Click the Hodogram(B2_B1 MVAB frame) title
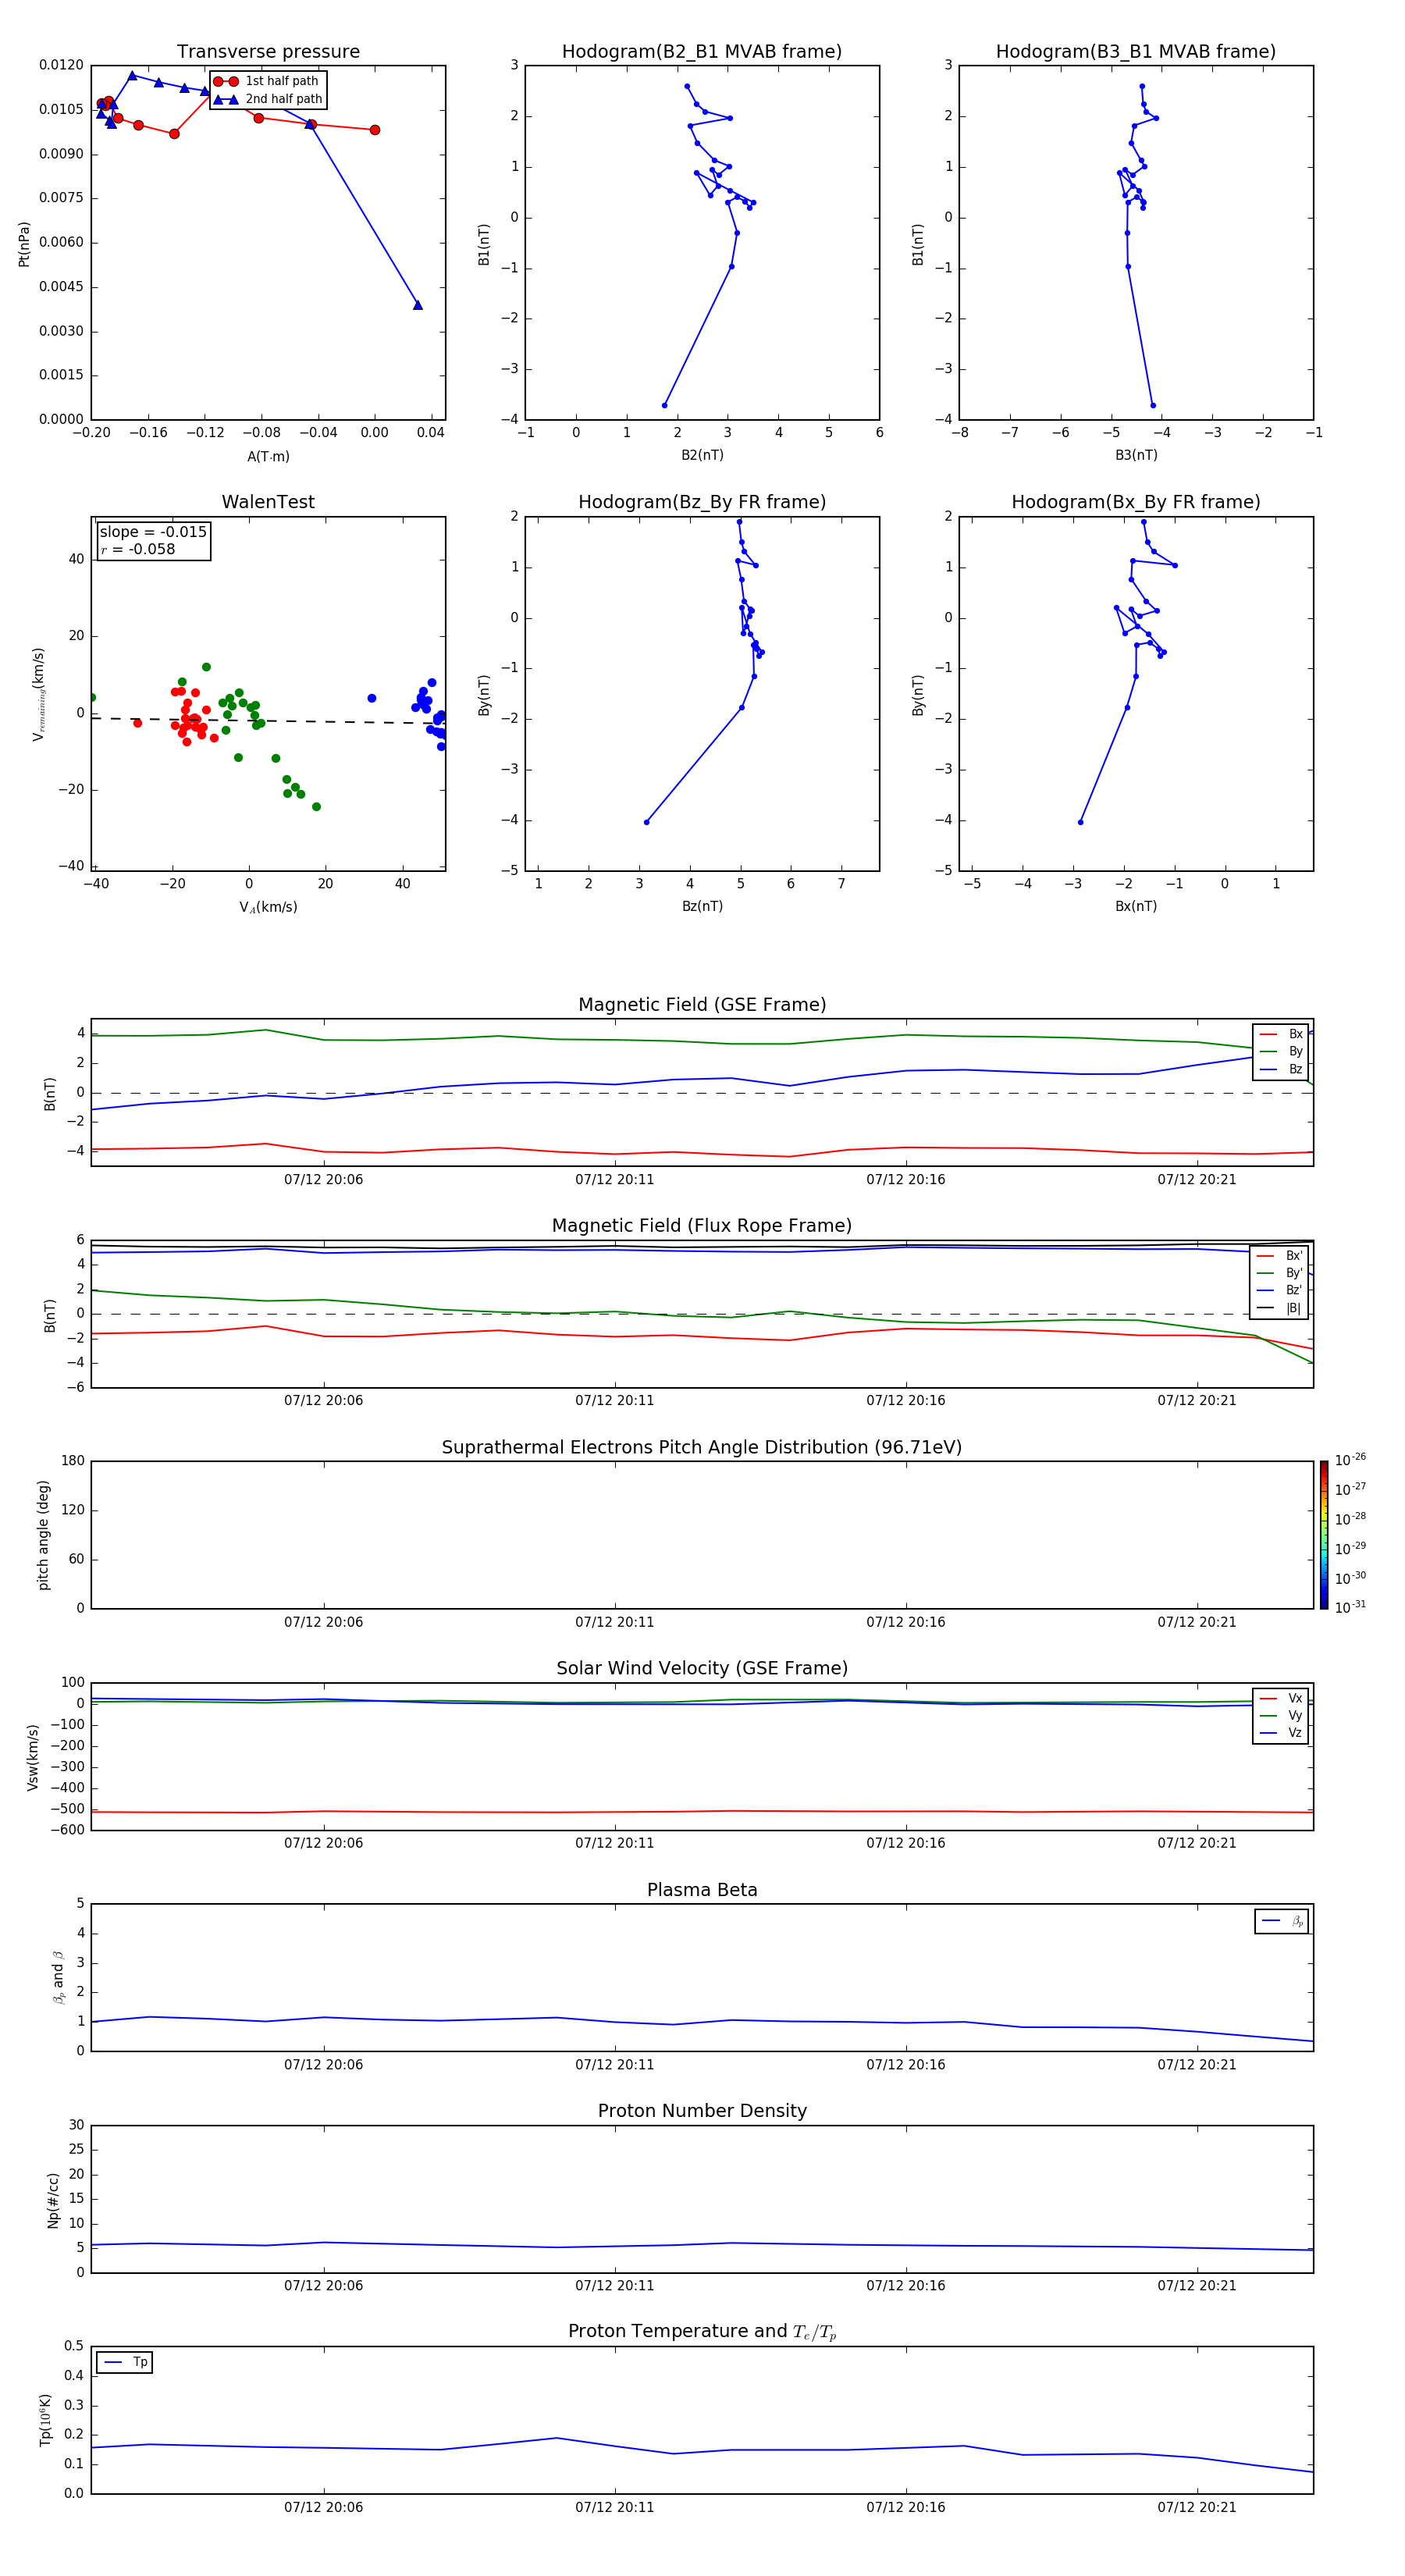1405x2576 pixels. (x=702, y=52)
